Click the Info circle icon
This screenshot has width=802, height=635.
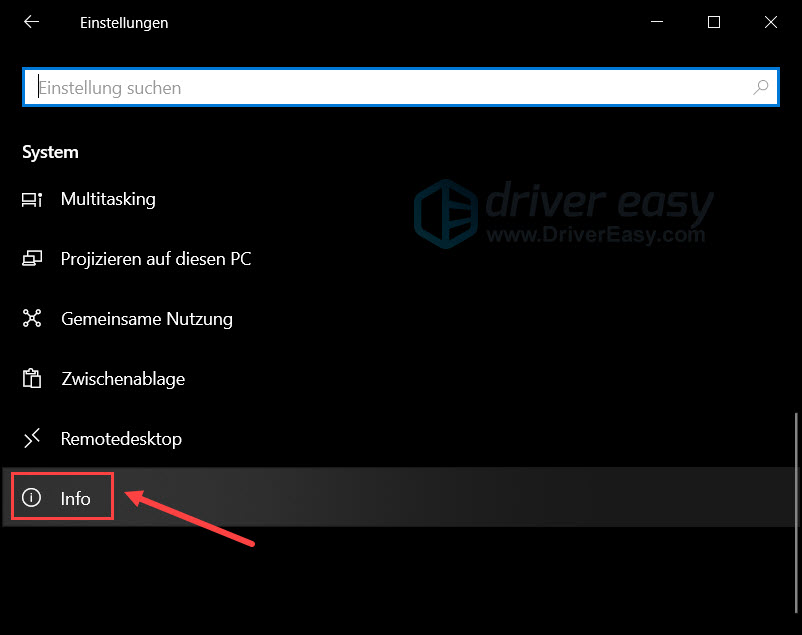point(32,498)
